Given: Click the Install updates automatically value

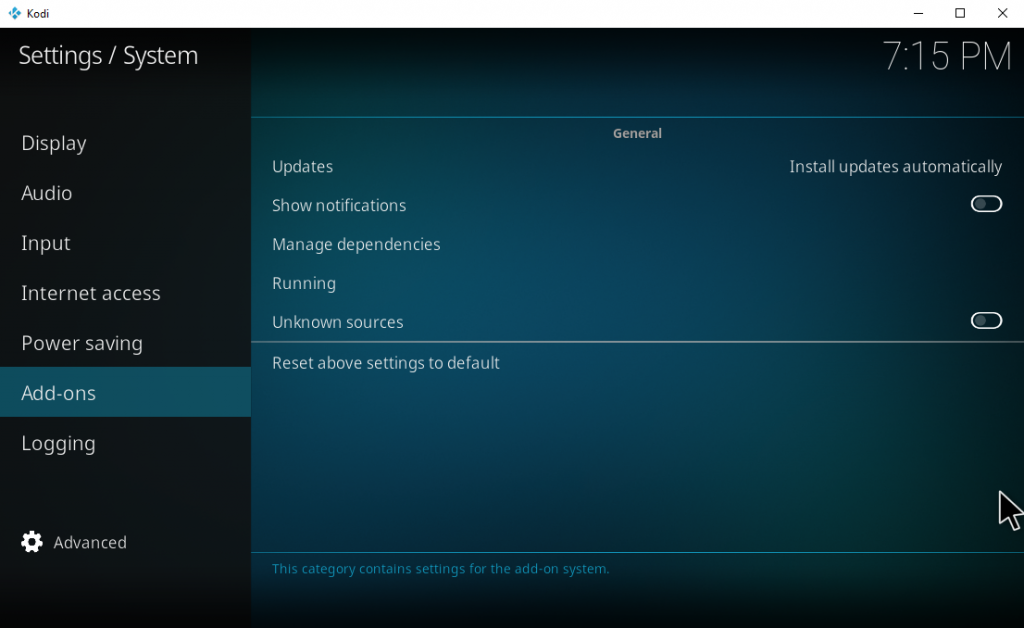Looking at the screenshot, I should (895, 166).
